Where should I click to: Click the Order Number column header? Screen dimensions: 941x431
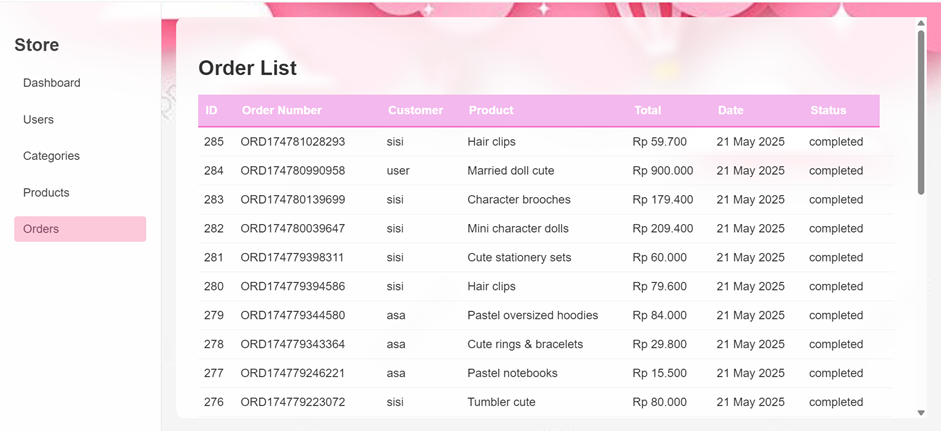tap(282, 110)
